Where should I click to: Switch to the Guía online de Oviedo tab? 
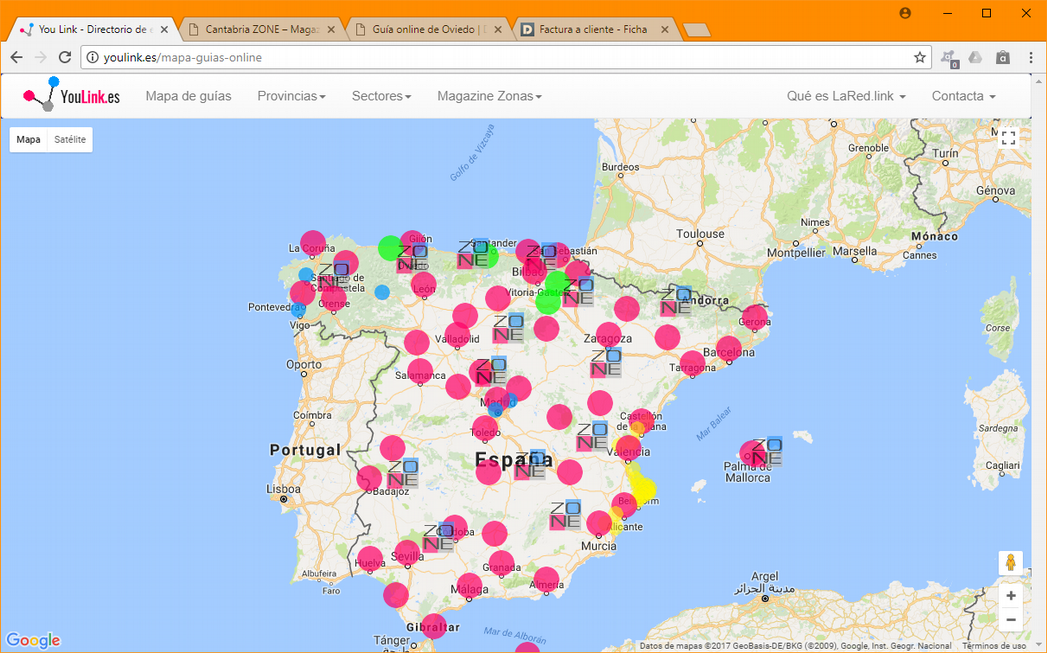(429, 29)
